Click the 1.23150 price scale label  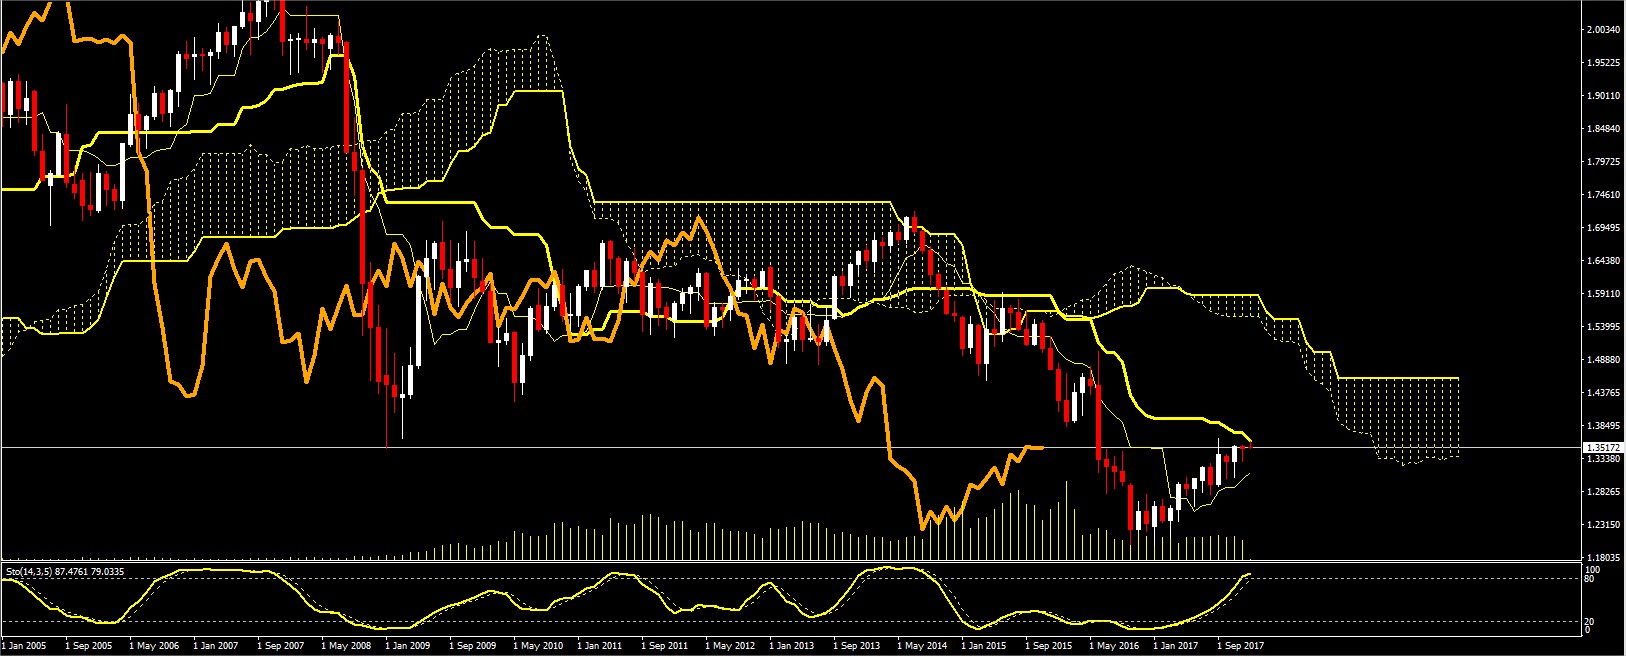pyautogui.click(x=1602, y=525)
